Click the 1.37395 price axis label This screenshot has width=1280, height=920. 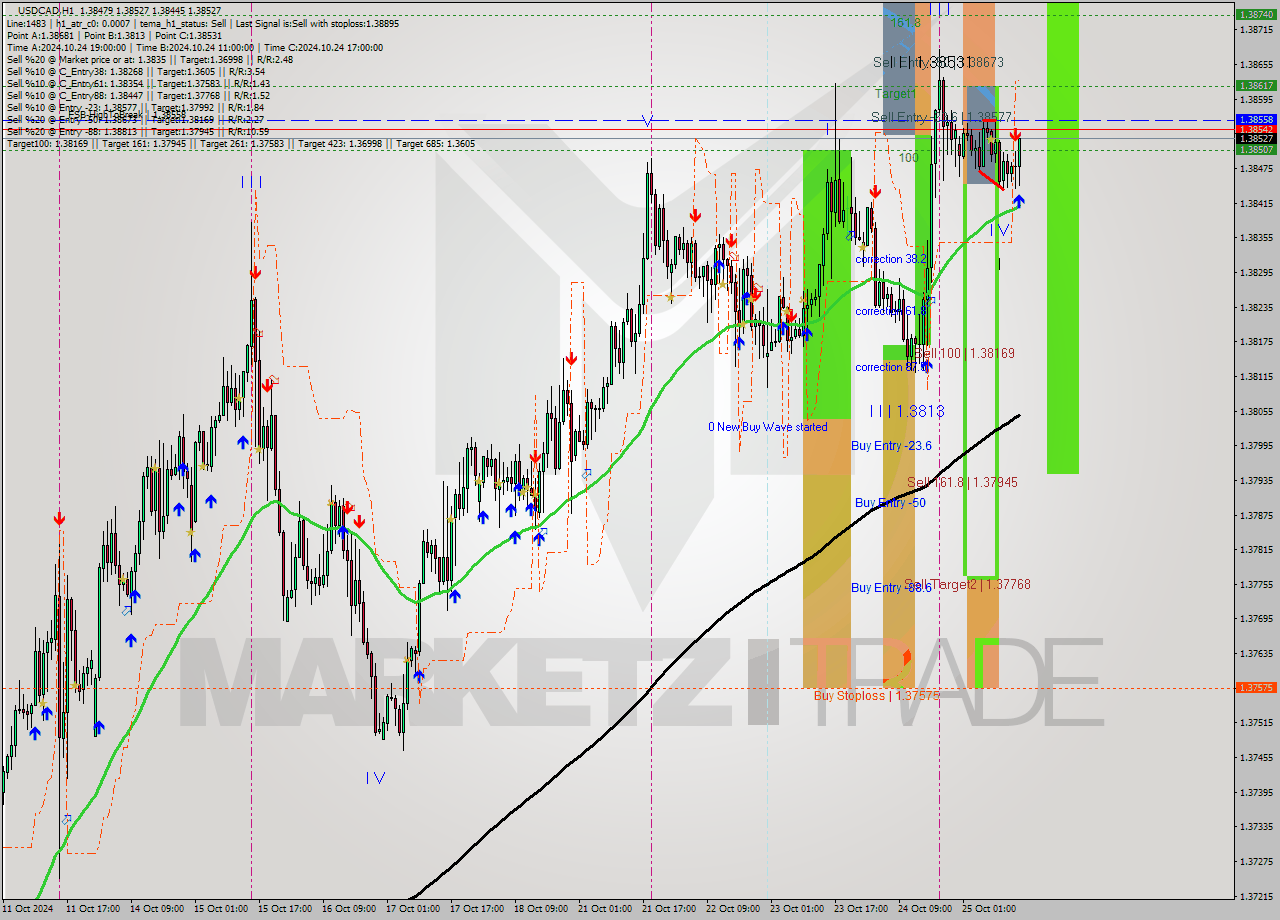(1255, 792)
